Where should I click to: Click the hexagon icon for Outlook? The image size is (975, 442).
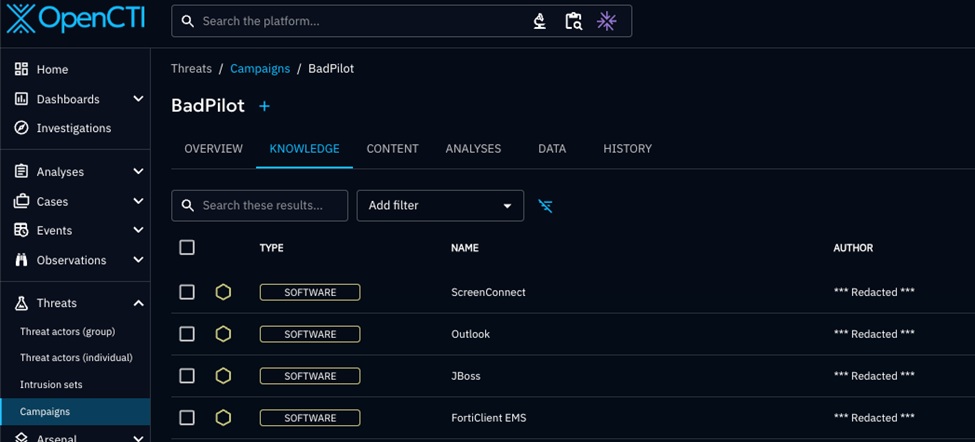[x=223, y=334]
